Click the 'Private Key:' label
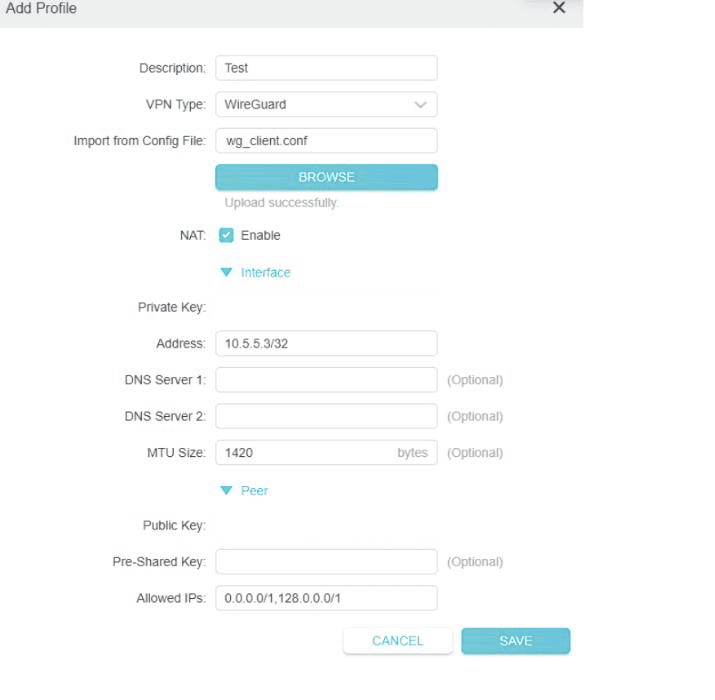Screen dimensions: 715x700 172,307
